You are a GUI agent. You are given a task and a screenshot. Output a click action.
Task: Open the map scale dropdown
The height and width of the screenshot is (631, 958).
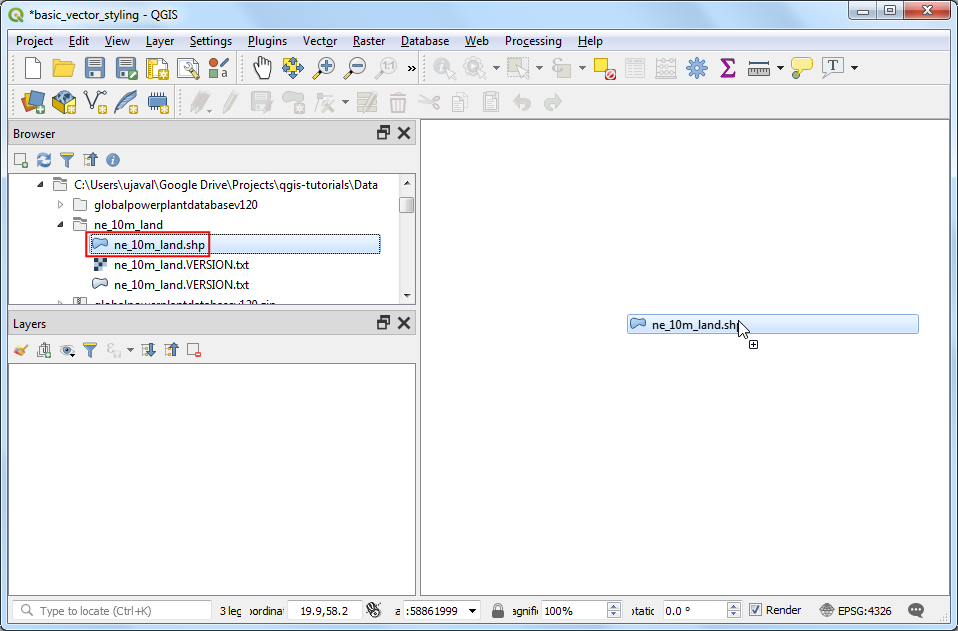(472, 610)
